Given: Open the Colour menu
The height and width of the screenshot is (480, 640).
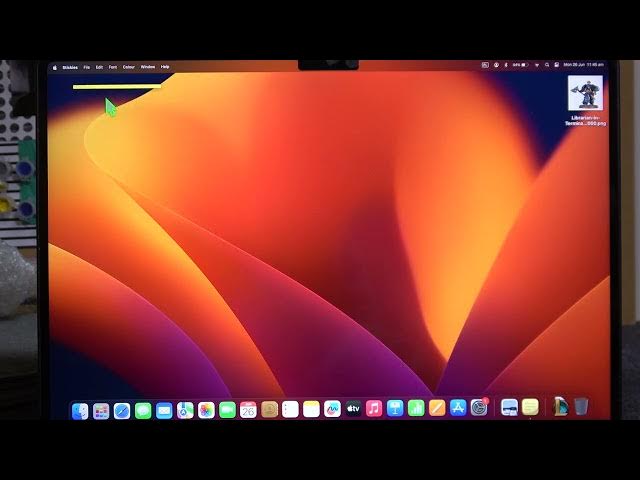Looking at the screenshot, I should point(129,67).
